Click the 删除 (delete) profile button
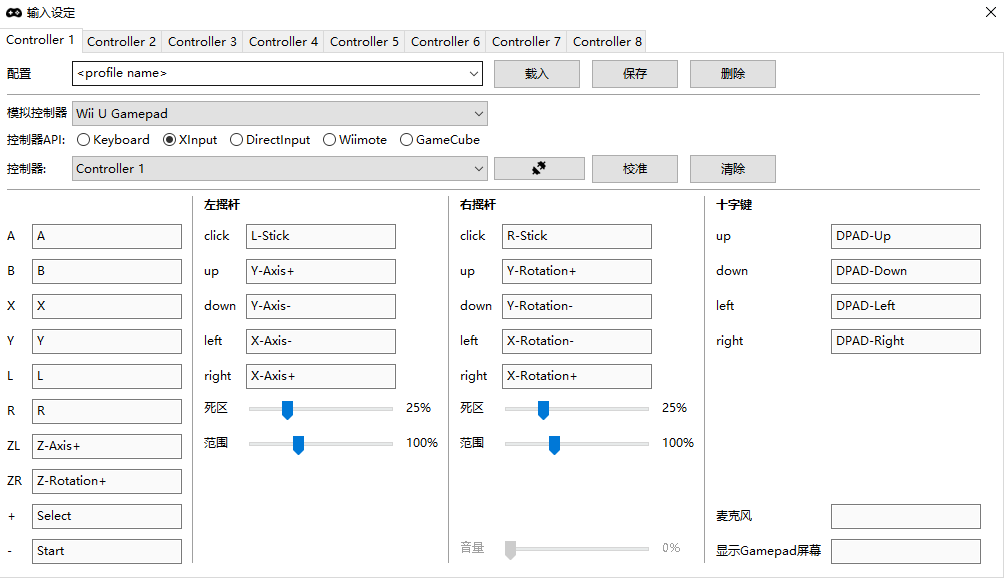 click(733, 74)
